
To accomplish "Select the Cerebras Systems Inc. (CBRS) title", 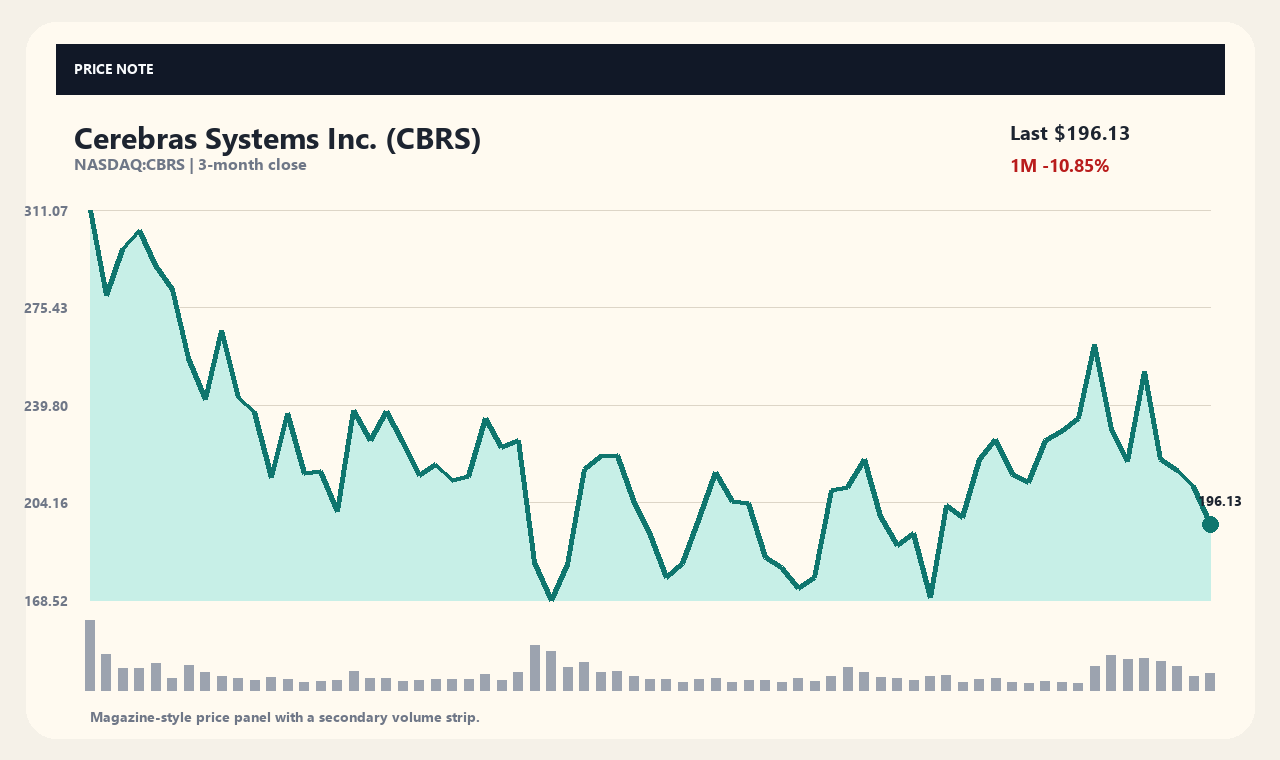I will pos(278,139).
